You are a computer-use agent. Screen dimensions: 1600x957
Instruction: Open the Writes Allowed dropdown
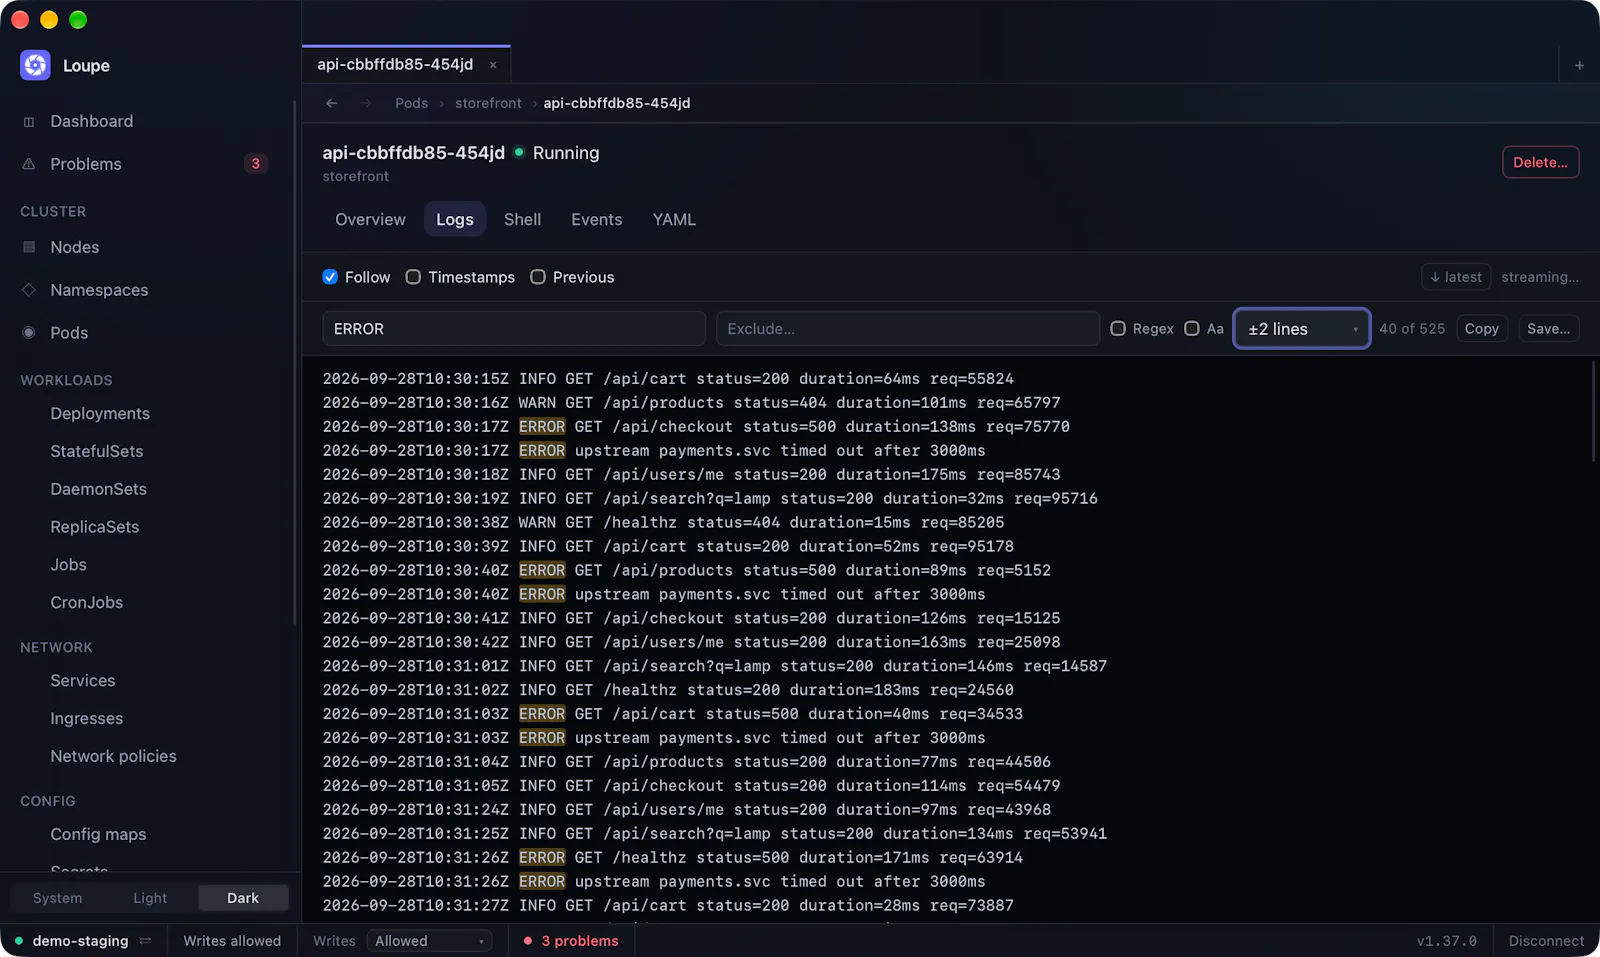pos(429,941)
